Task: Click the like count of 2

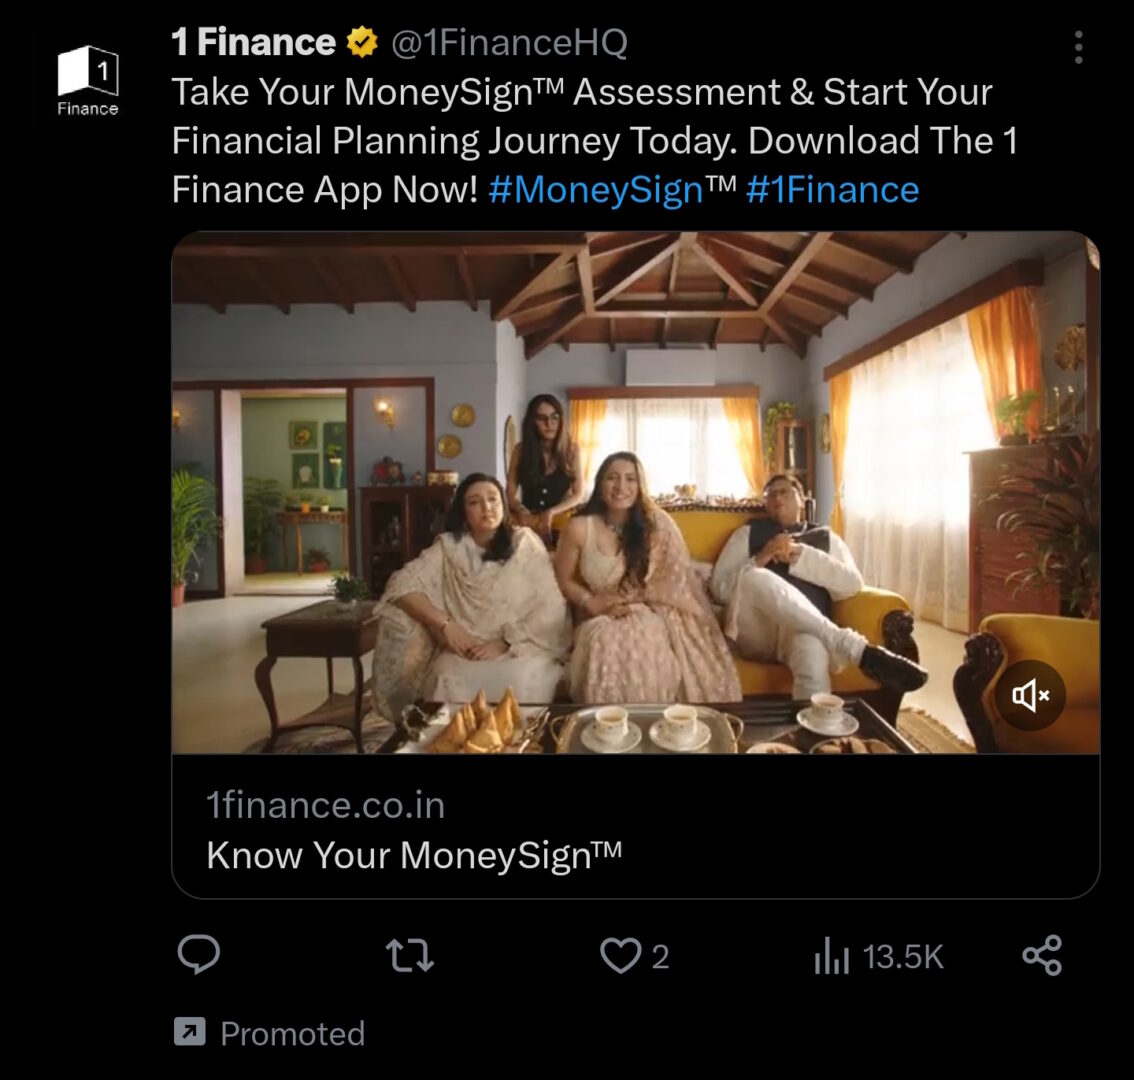Action: (660, 957)
